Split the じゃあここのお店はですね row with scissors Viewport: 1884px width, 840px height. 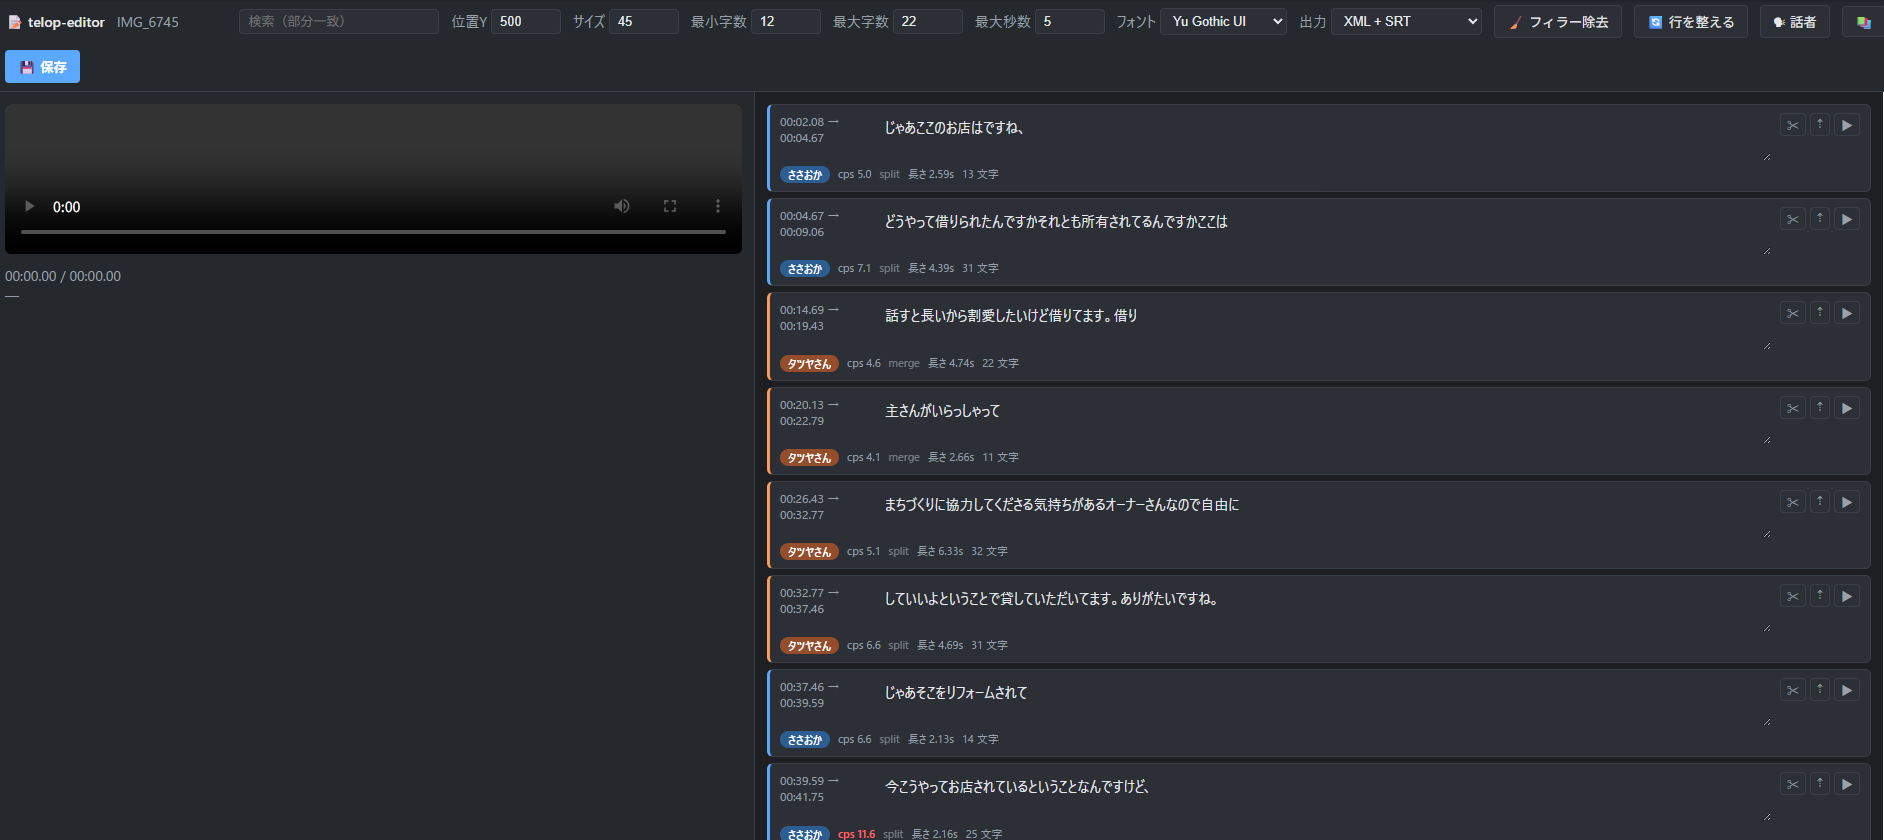(x=1792, y=125)
